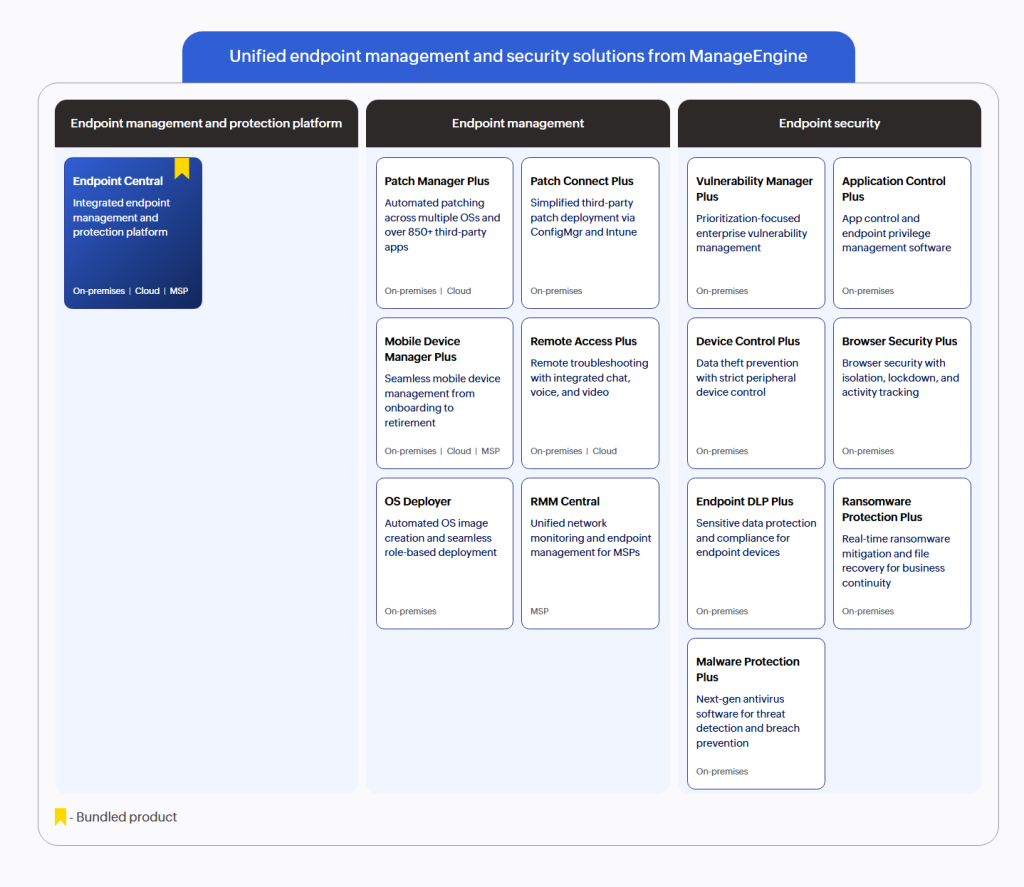
Task: Click 'On-premises' under Device Control Plus
Action: pos(722,451)
